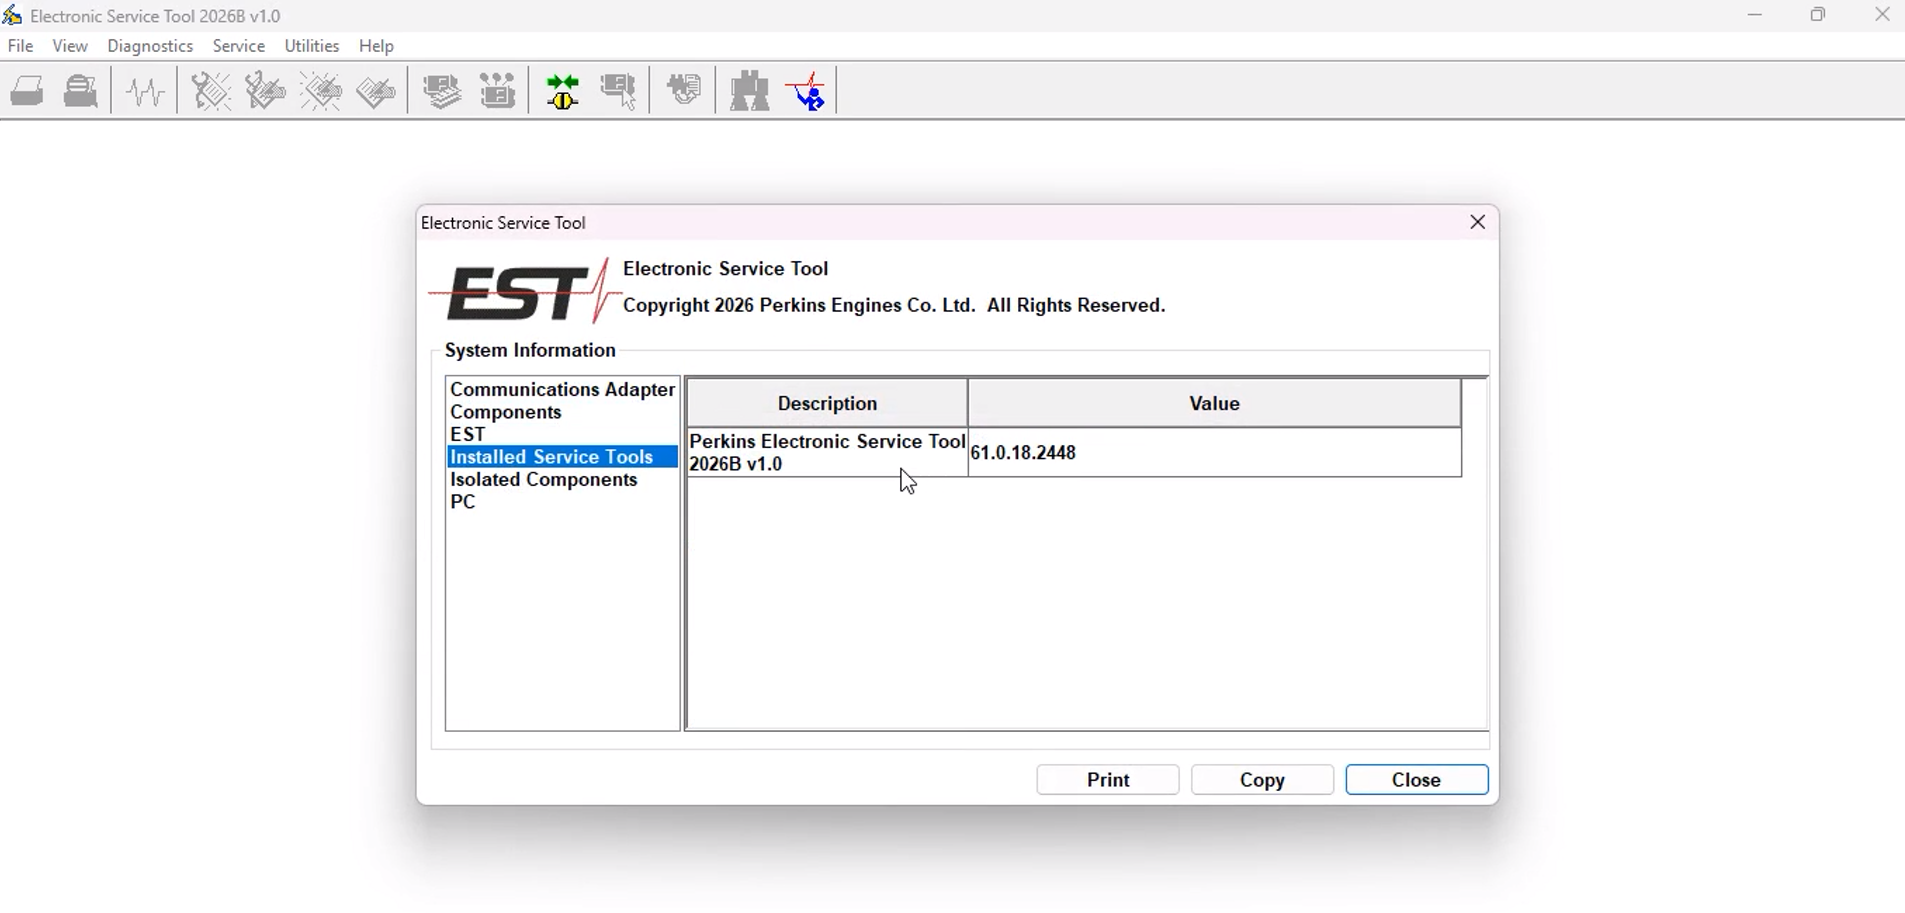Open the File menu

tap(21, 46)
